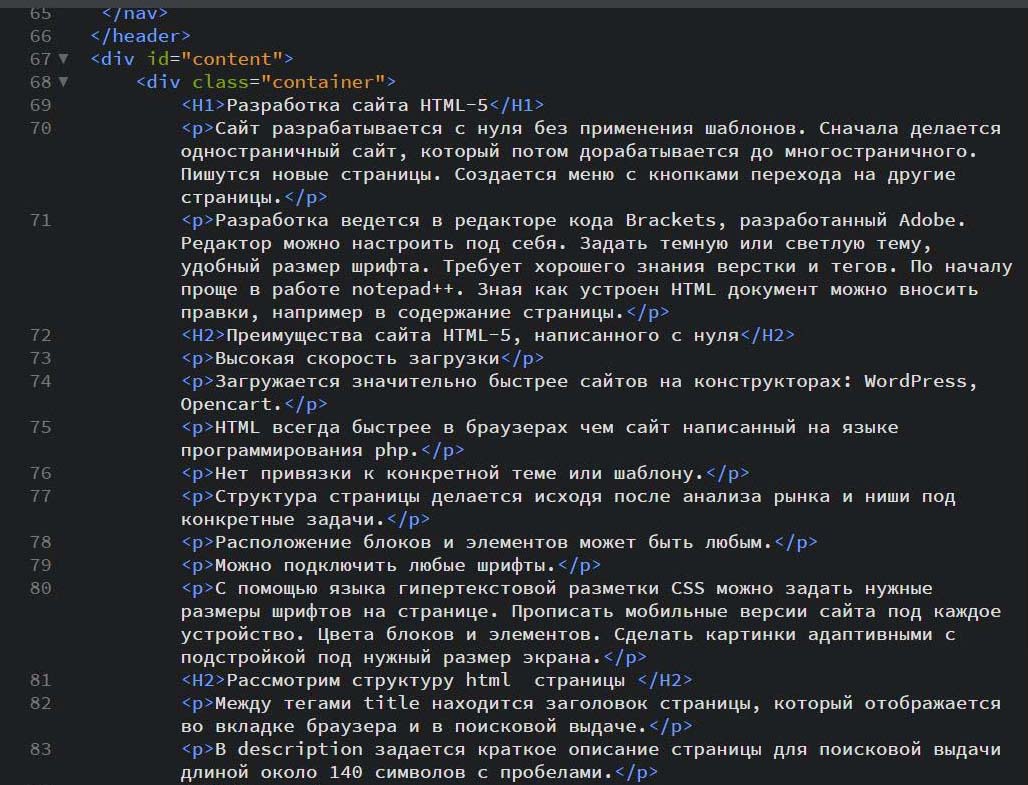This screenshot has height=785, width=1028.
Task: Click line number 66 in the gutter
Action: coord(40,36)
